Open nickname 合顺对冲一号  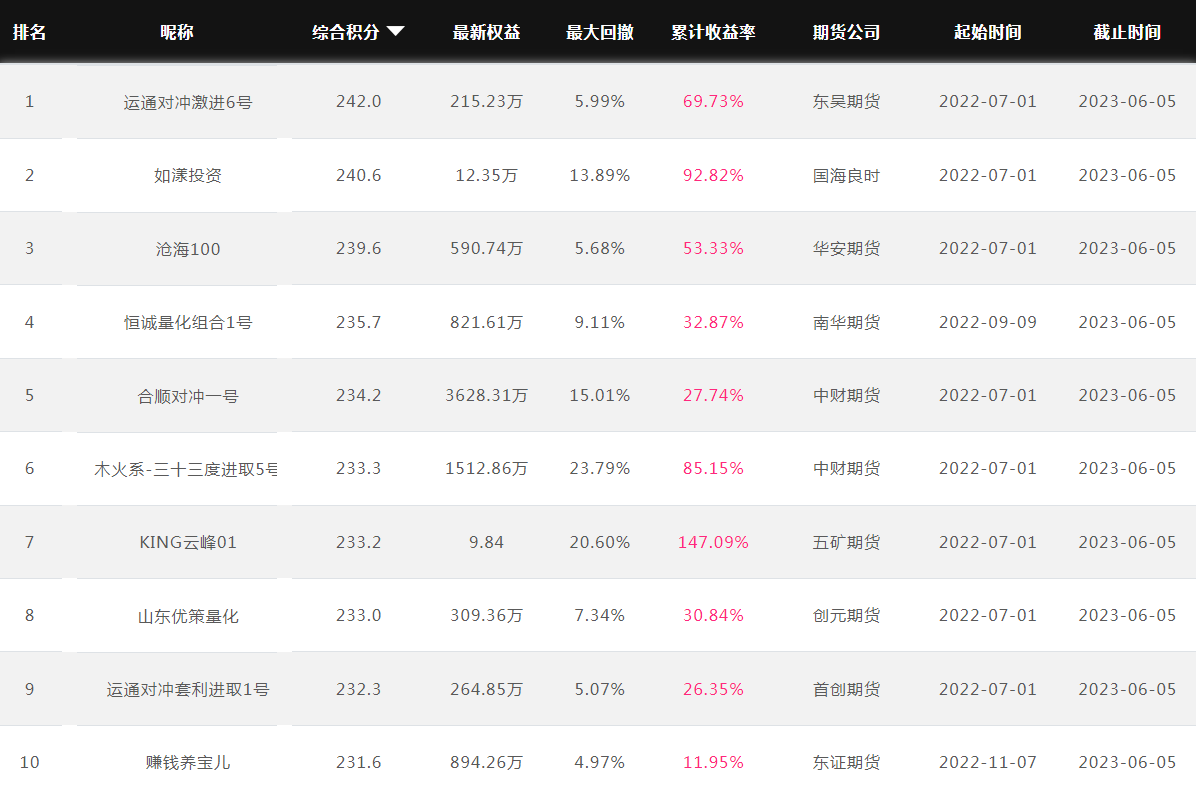[188, 396]
